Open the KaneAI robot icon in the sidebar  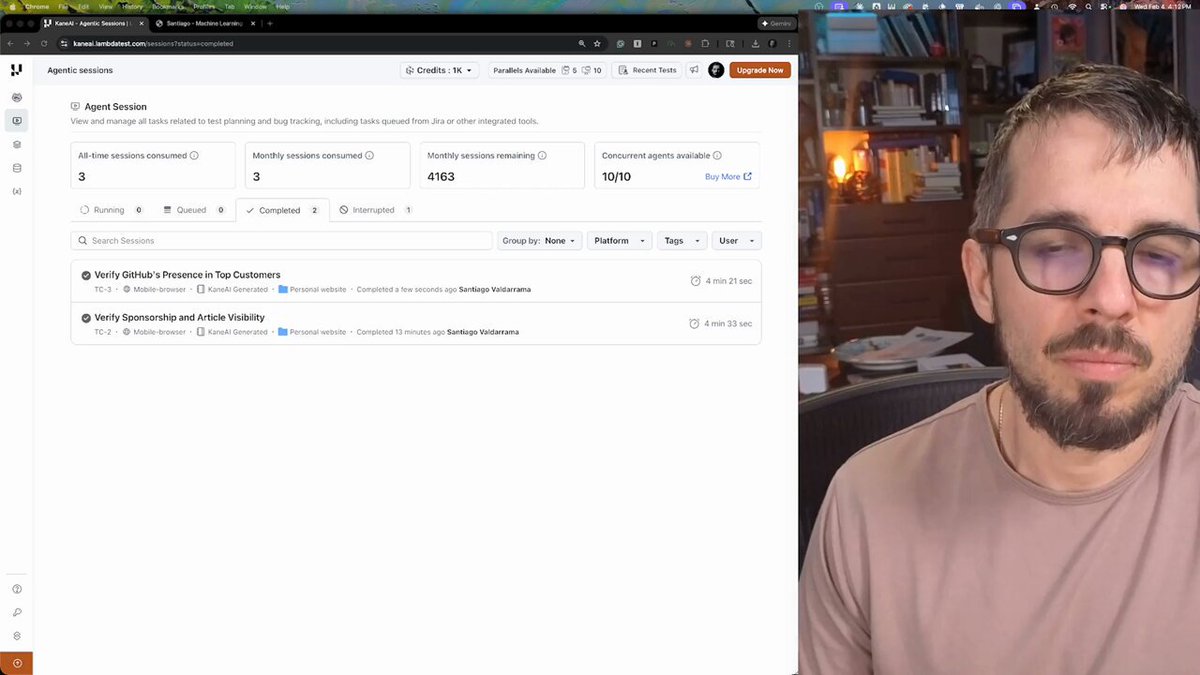pyautogui.click(x=17, y=97)
